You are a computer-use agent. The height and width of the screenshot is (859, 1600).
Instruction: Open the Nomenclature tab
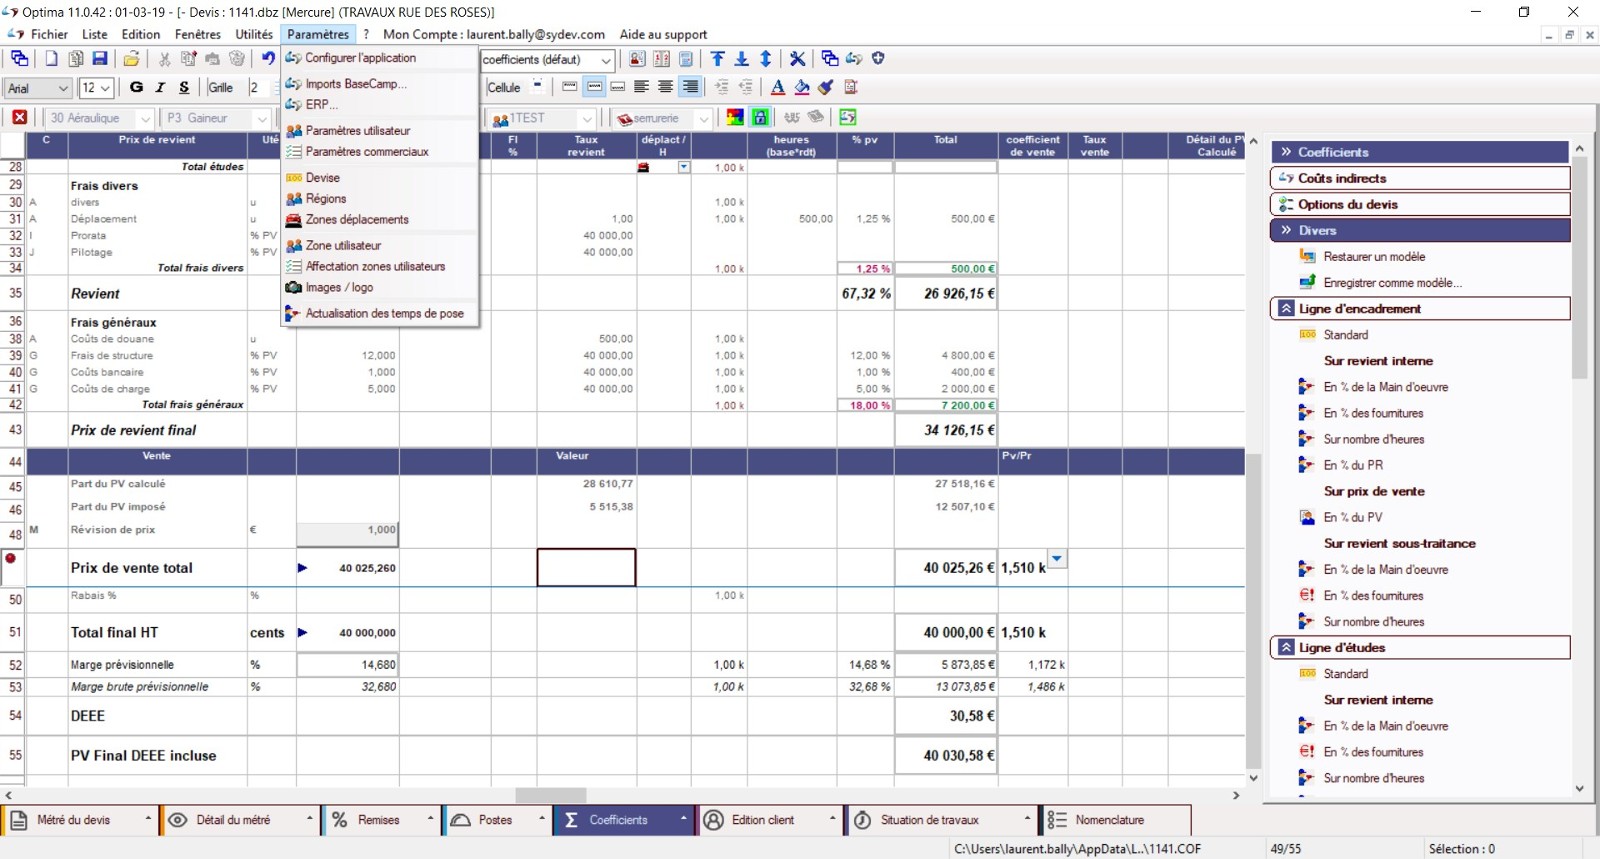pos(1117,820)
